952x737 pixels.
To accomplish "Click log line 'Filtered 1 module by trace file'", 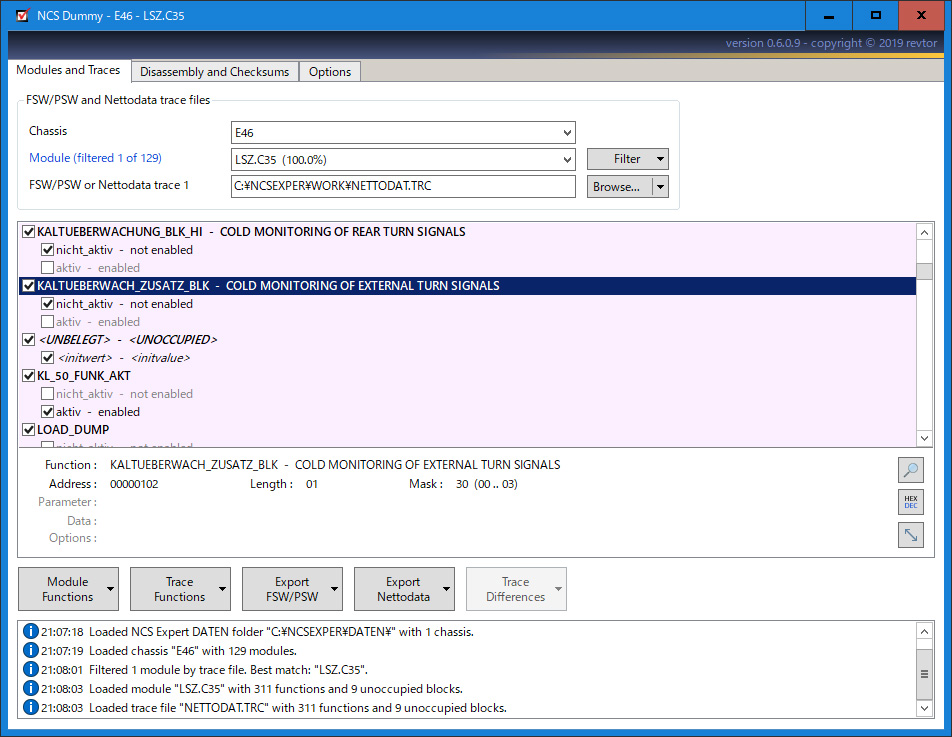I will coord(228,670).
